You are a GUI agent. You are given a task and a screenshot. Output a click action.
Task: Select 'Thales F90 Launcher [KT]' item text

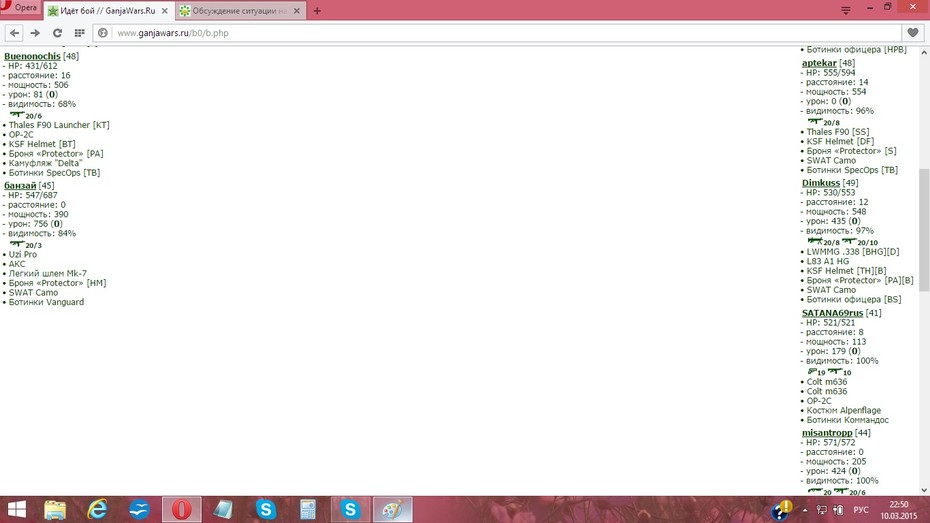[x=59, y=125]
